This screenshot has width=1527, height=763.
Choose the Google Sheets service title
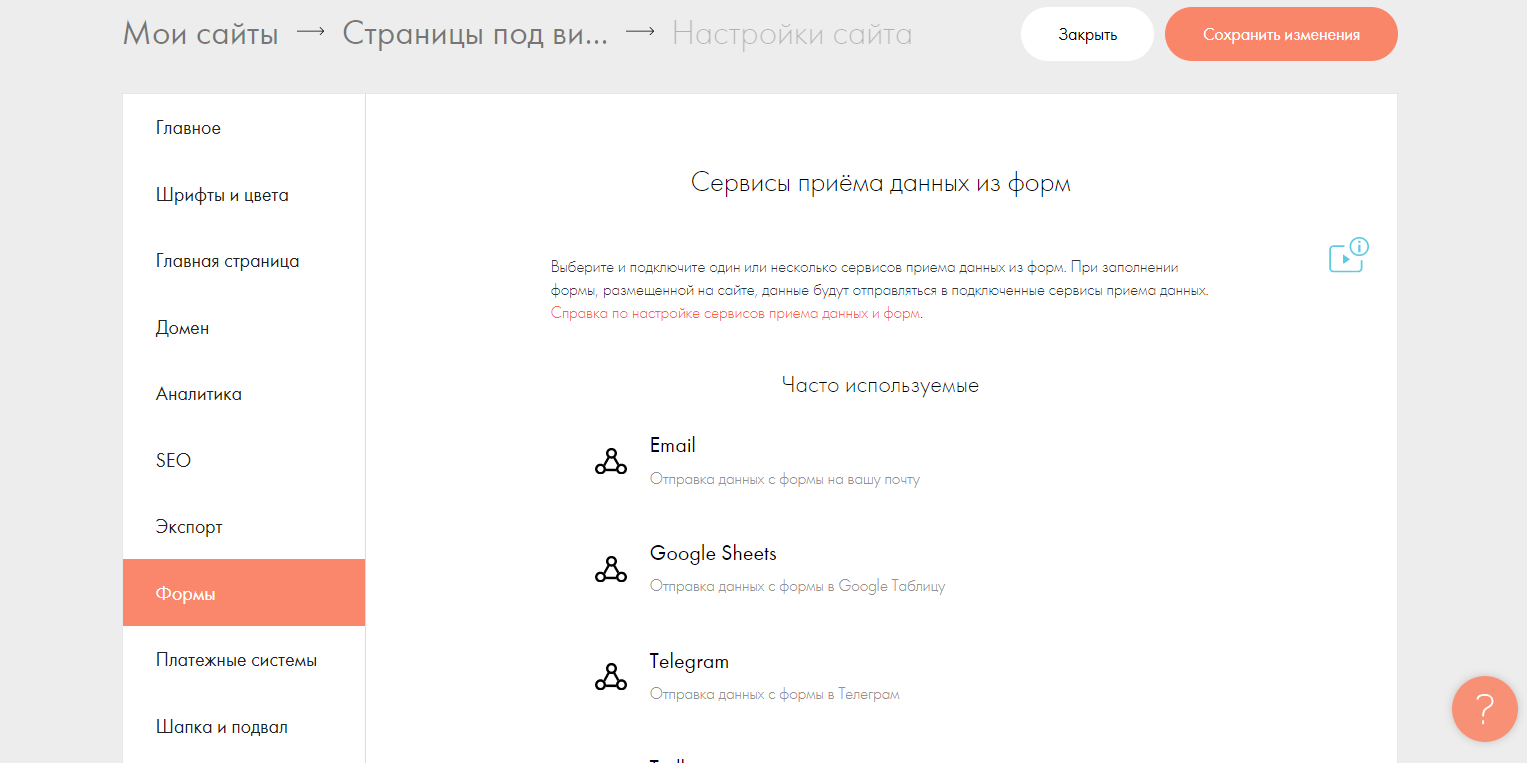713,553
